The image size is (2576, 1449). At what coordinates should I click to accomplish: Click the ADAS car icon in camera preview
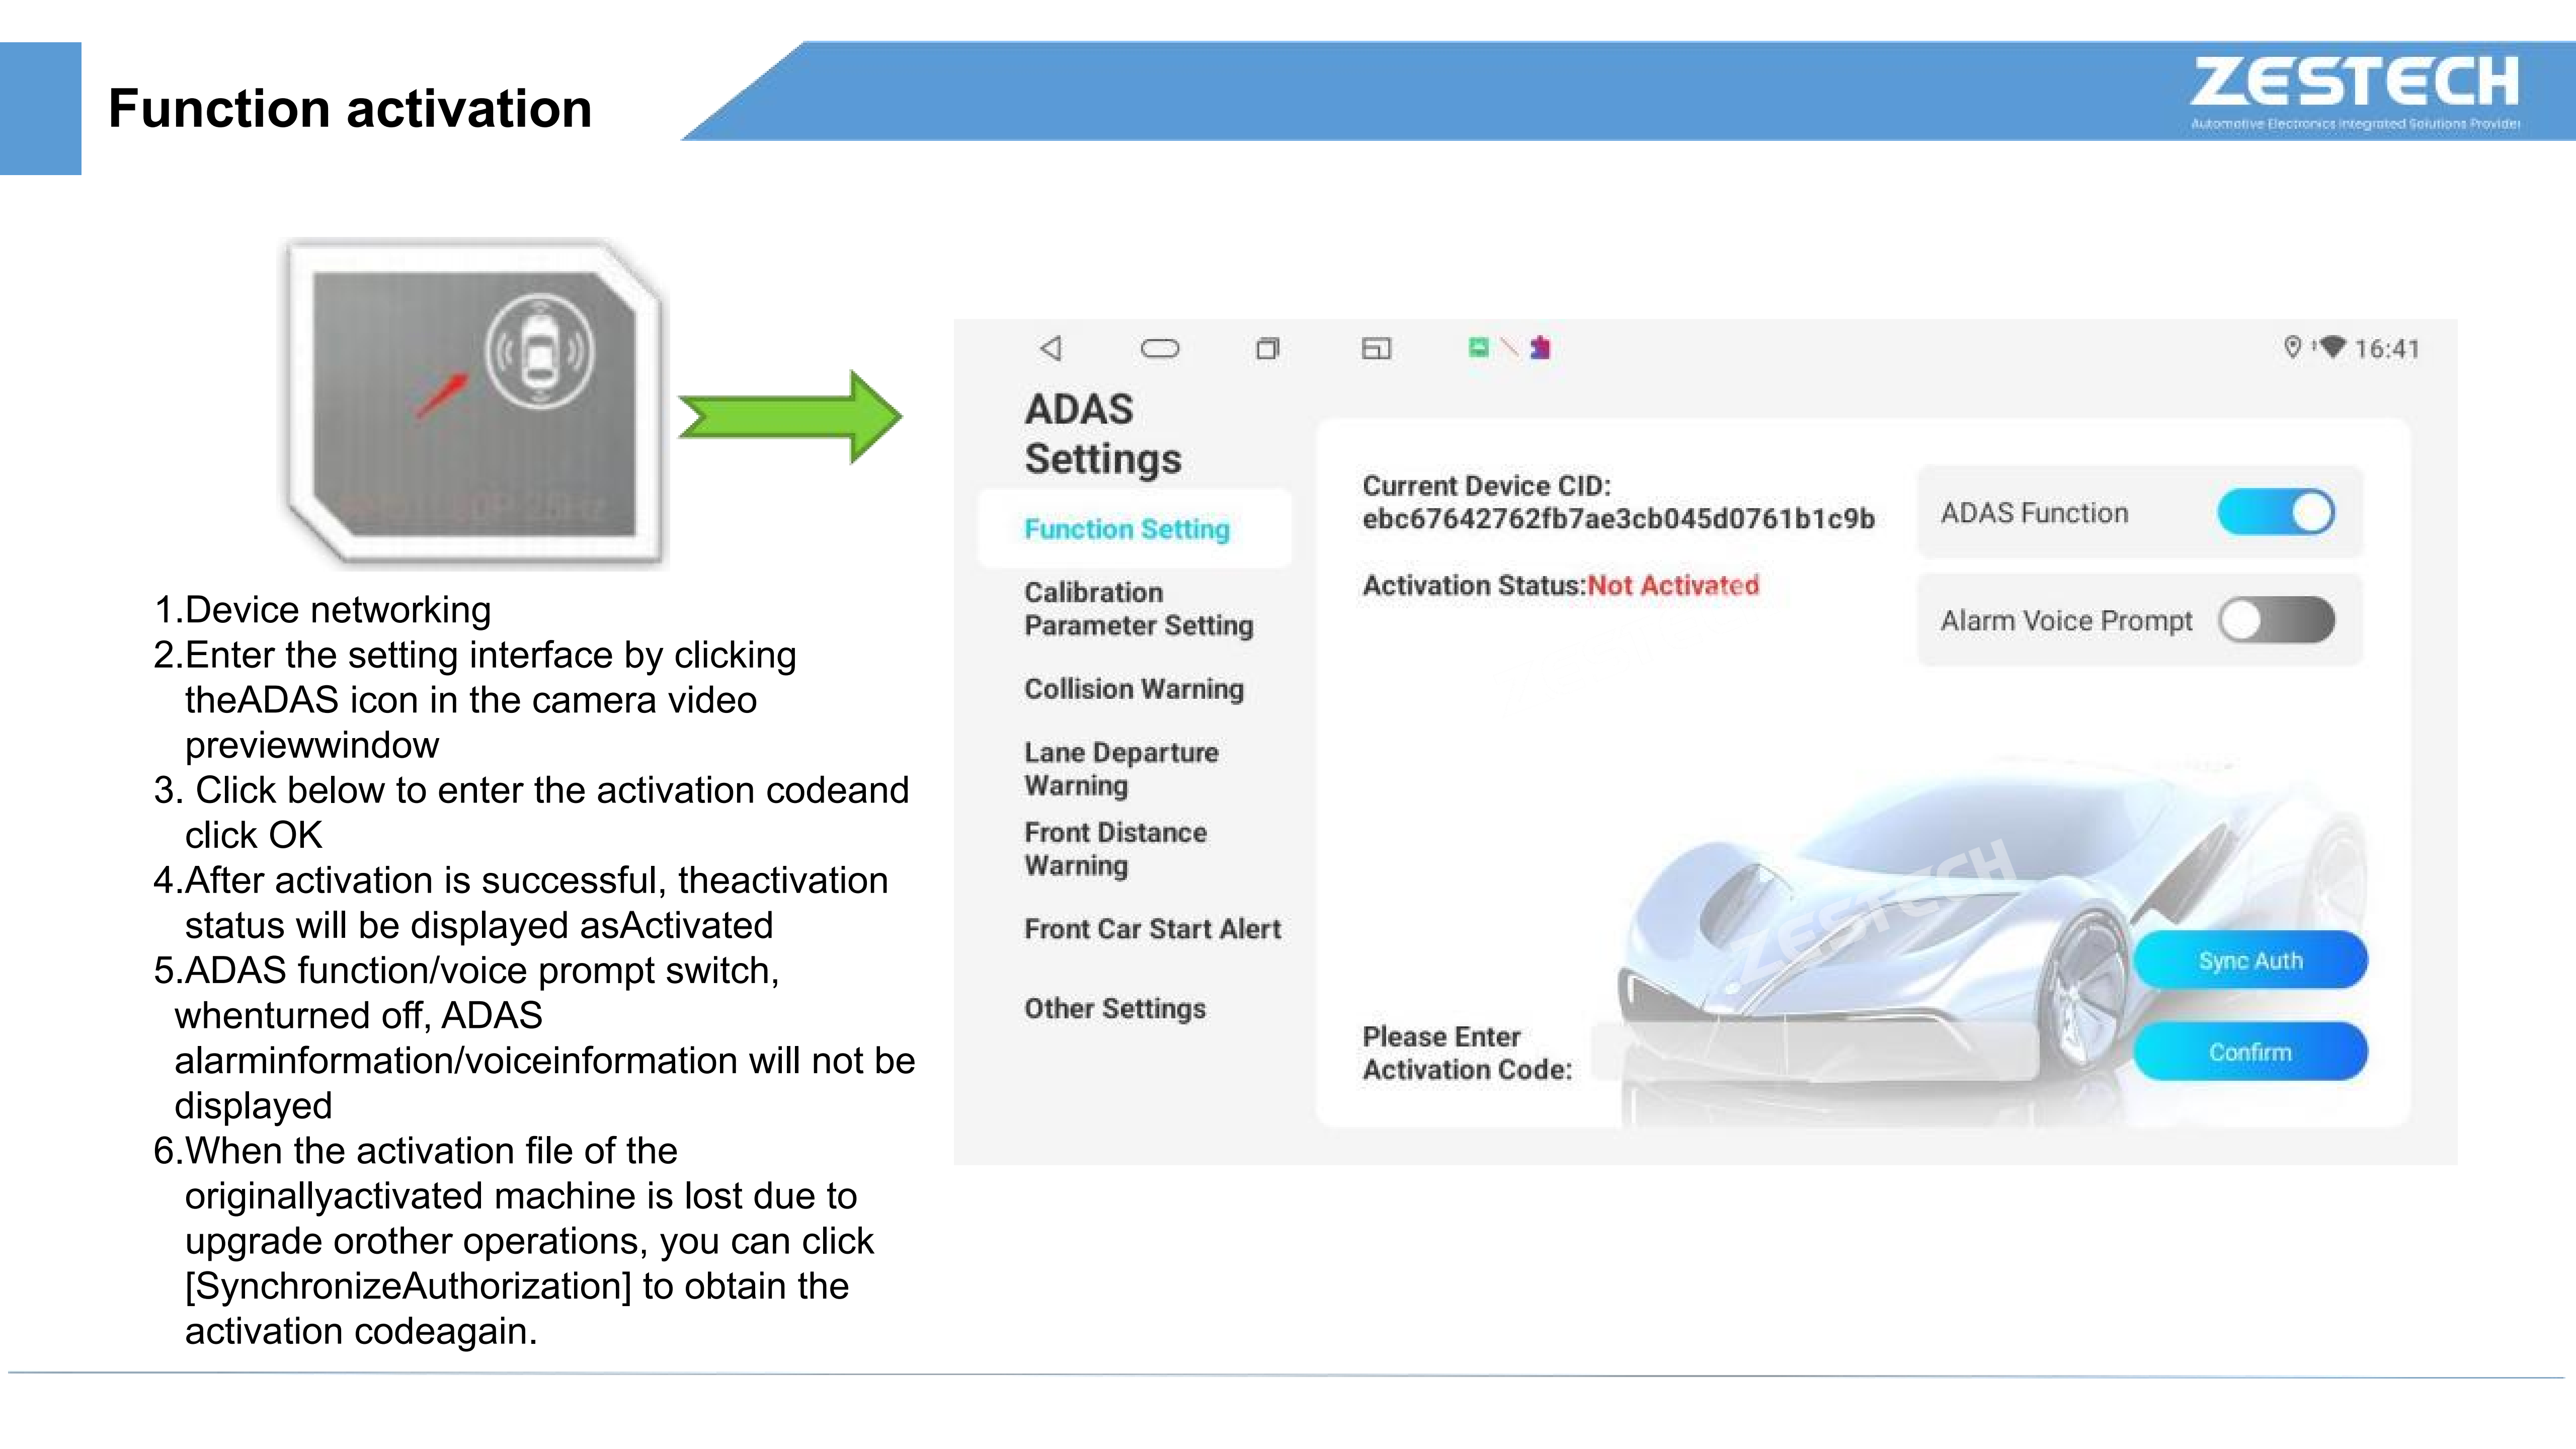click(x=540, y=352)
